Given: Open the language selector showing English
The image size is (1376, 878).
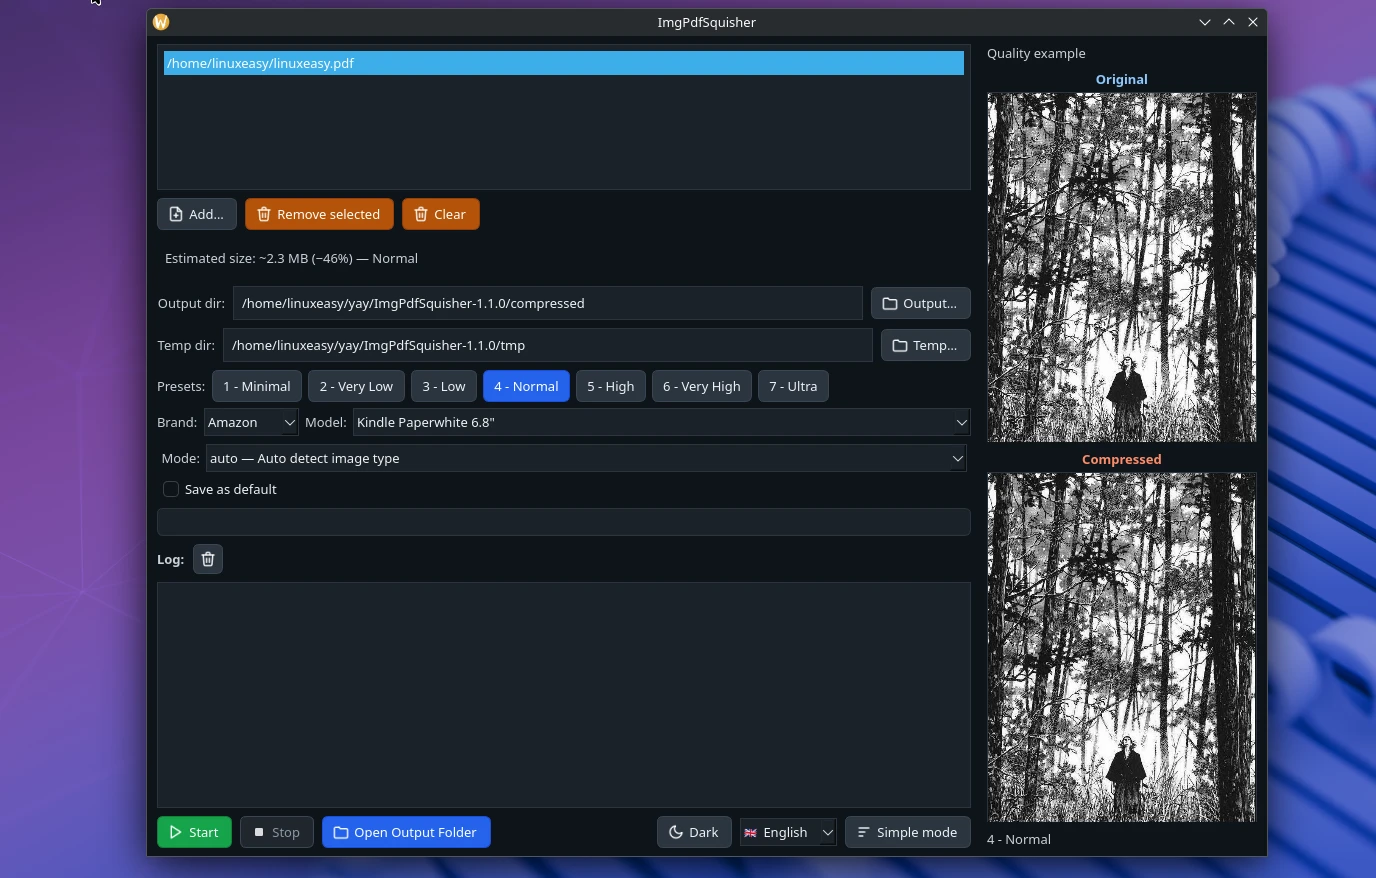Looking at the screenshot, I should pyautogui.click(x=788, y=832).
